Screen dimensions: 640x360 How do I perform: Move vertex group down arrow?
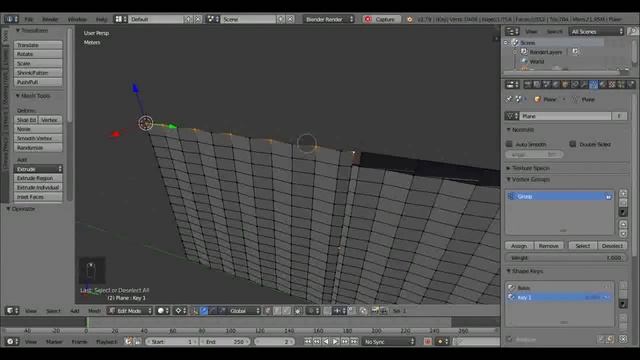coord(623,233)
